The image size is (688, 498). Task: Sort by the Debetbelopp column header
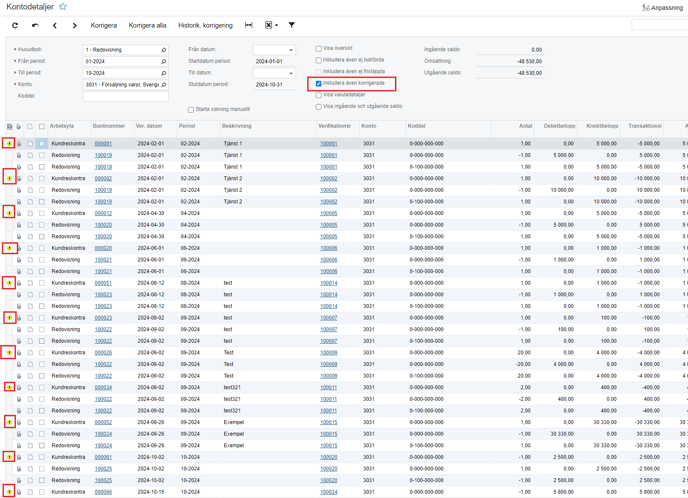[559, 126]
